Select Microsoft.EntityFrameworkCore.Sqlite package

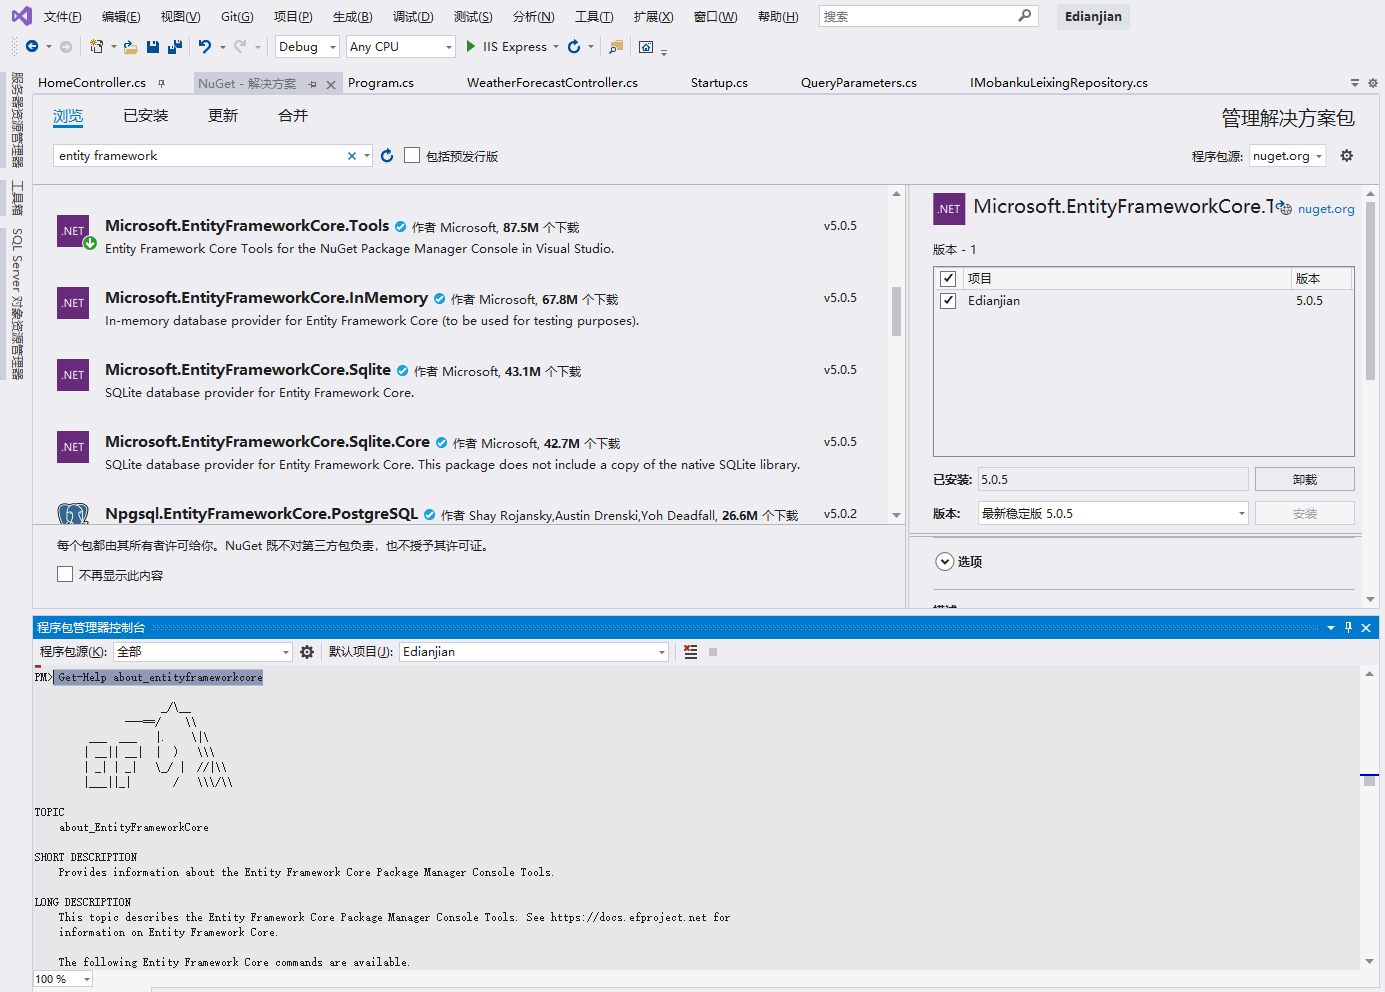(460, 380)
